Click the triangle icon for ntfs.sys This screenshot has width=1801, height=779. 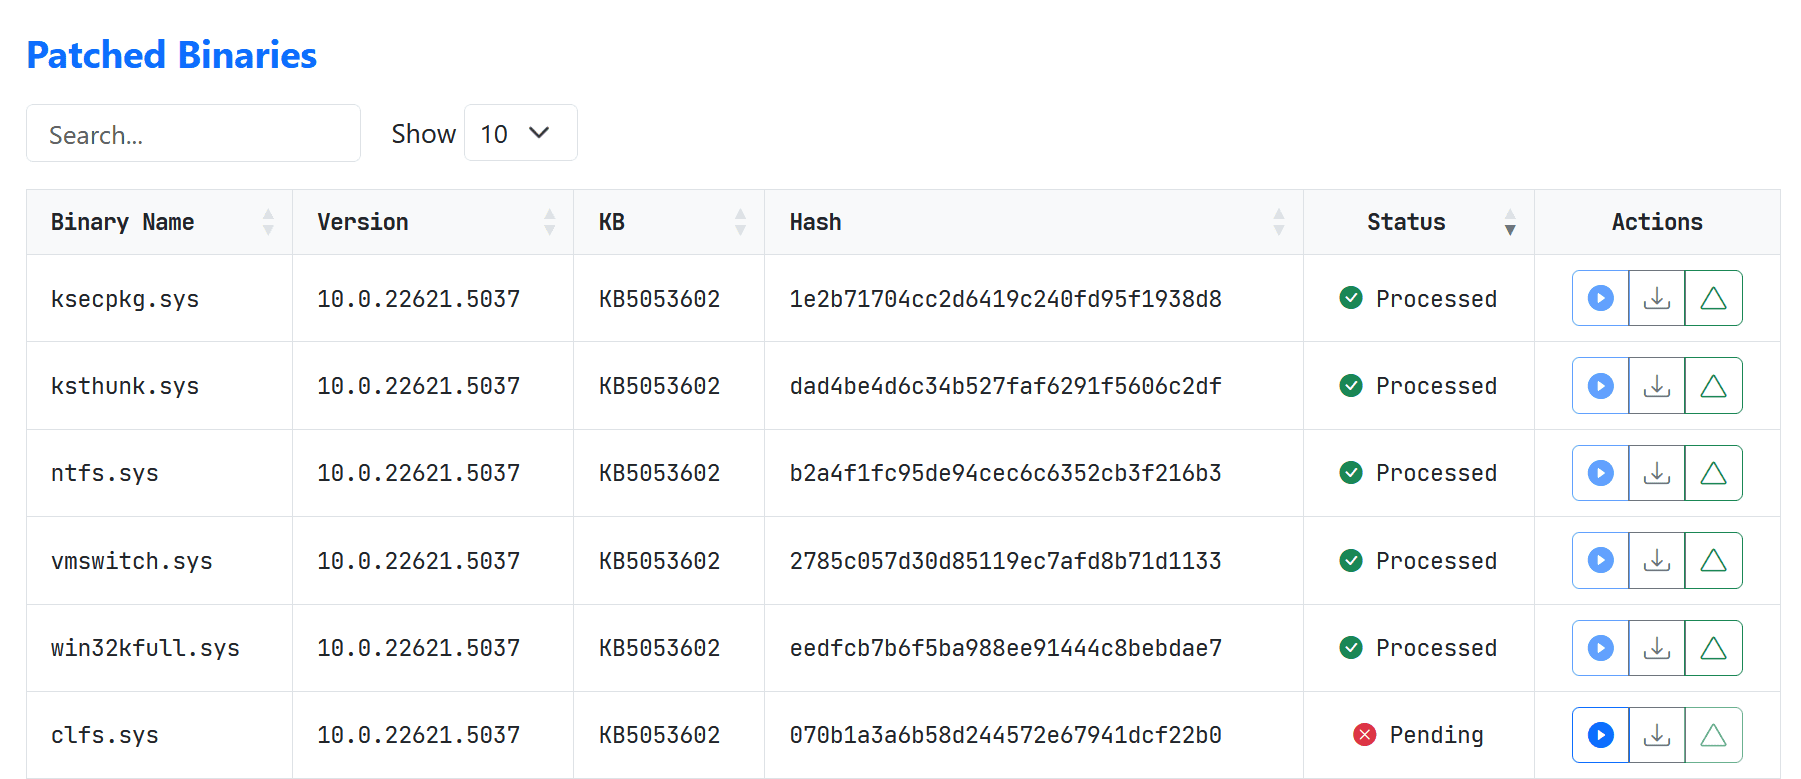(1713, 473)
